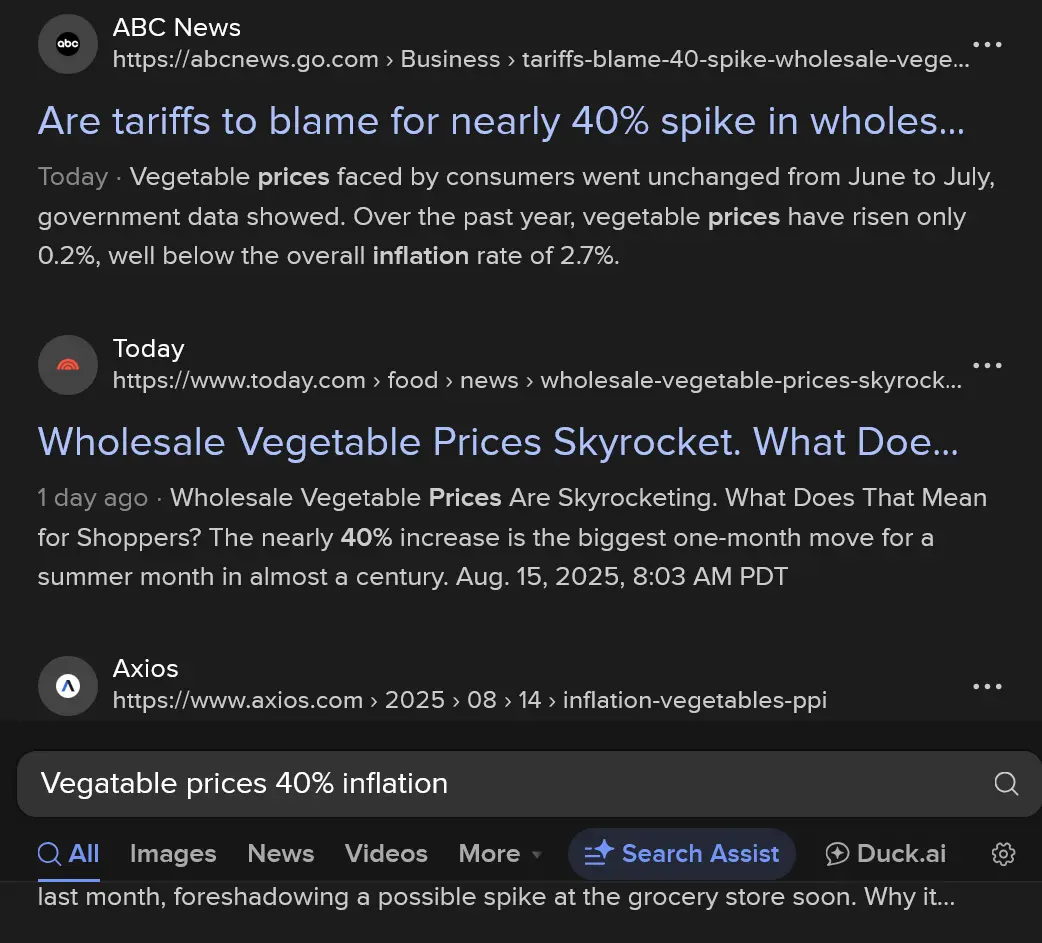Image resolution: width=1042 pixels, height=943 pixels.
Task: Switch to the Videos tab
Action: pos(386,854)
